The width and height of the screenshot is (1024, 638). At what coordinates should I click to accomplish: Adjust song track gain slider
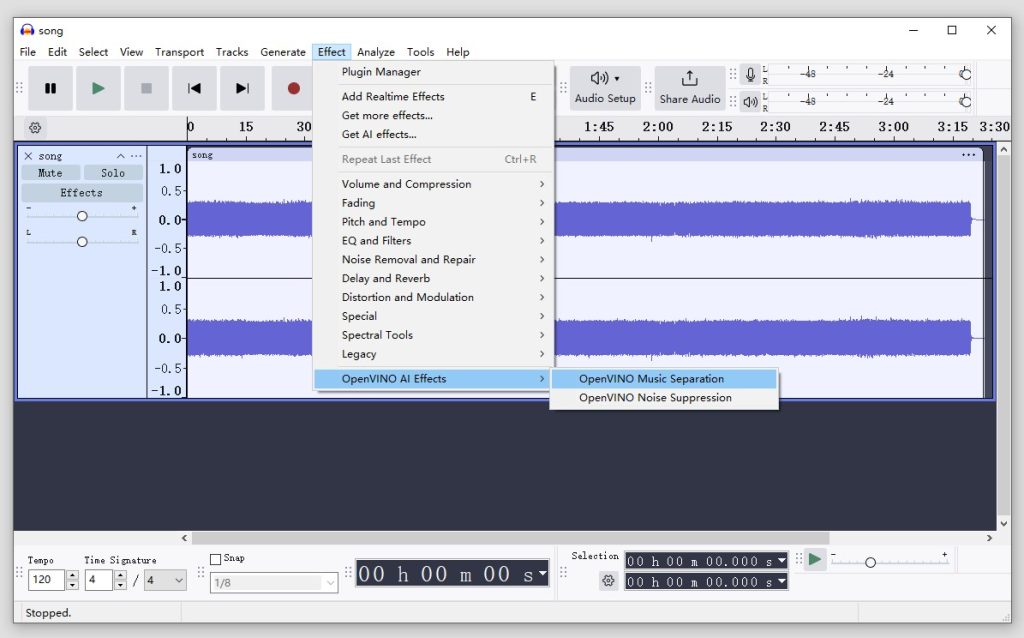(x=82, y=216)
